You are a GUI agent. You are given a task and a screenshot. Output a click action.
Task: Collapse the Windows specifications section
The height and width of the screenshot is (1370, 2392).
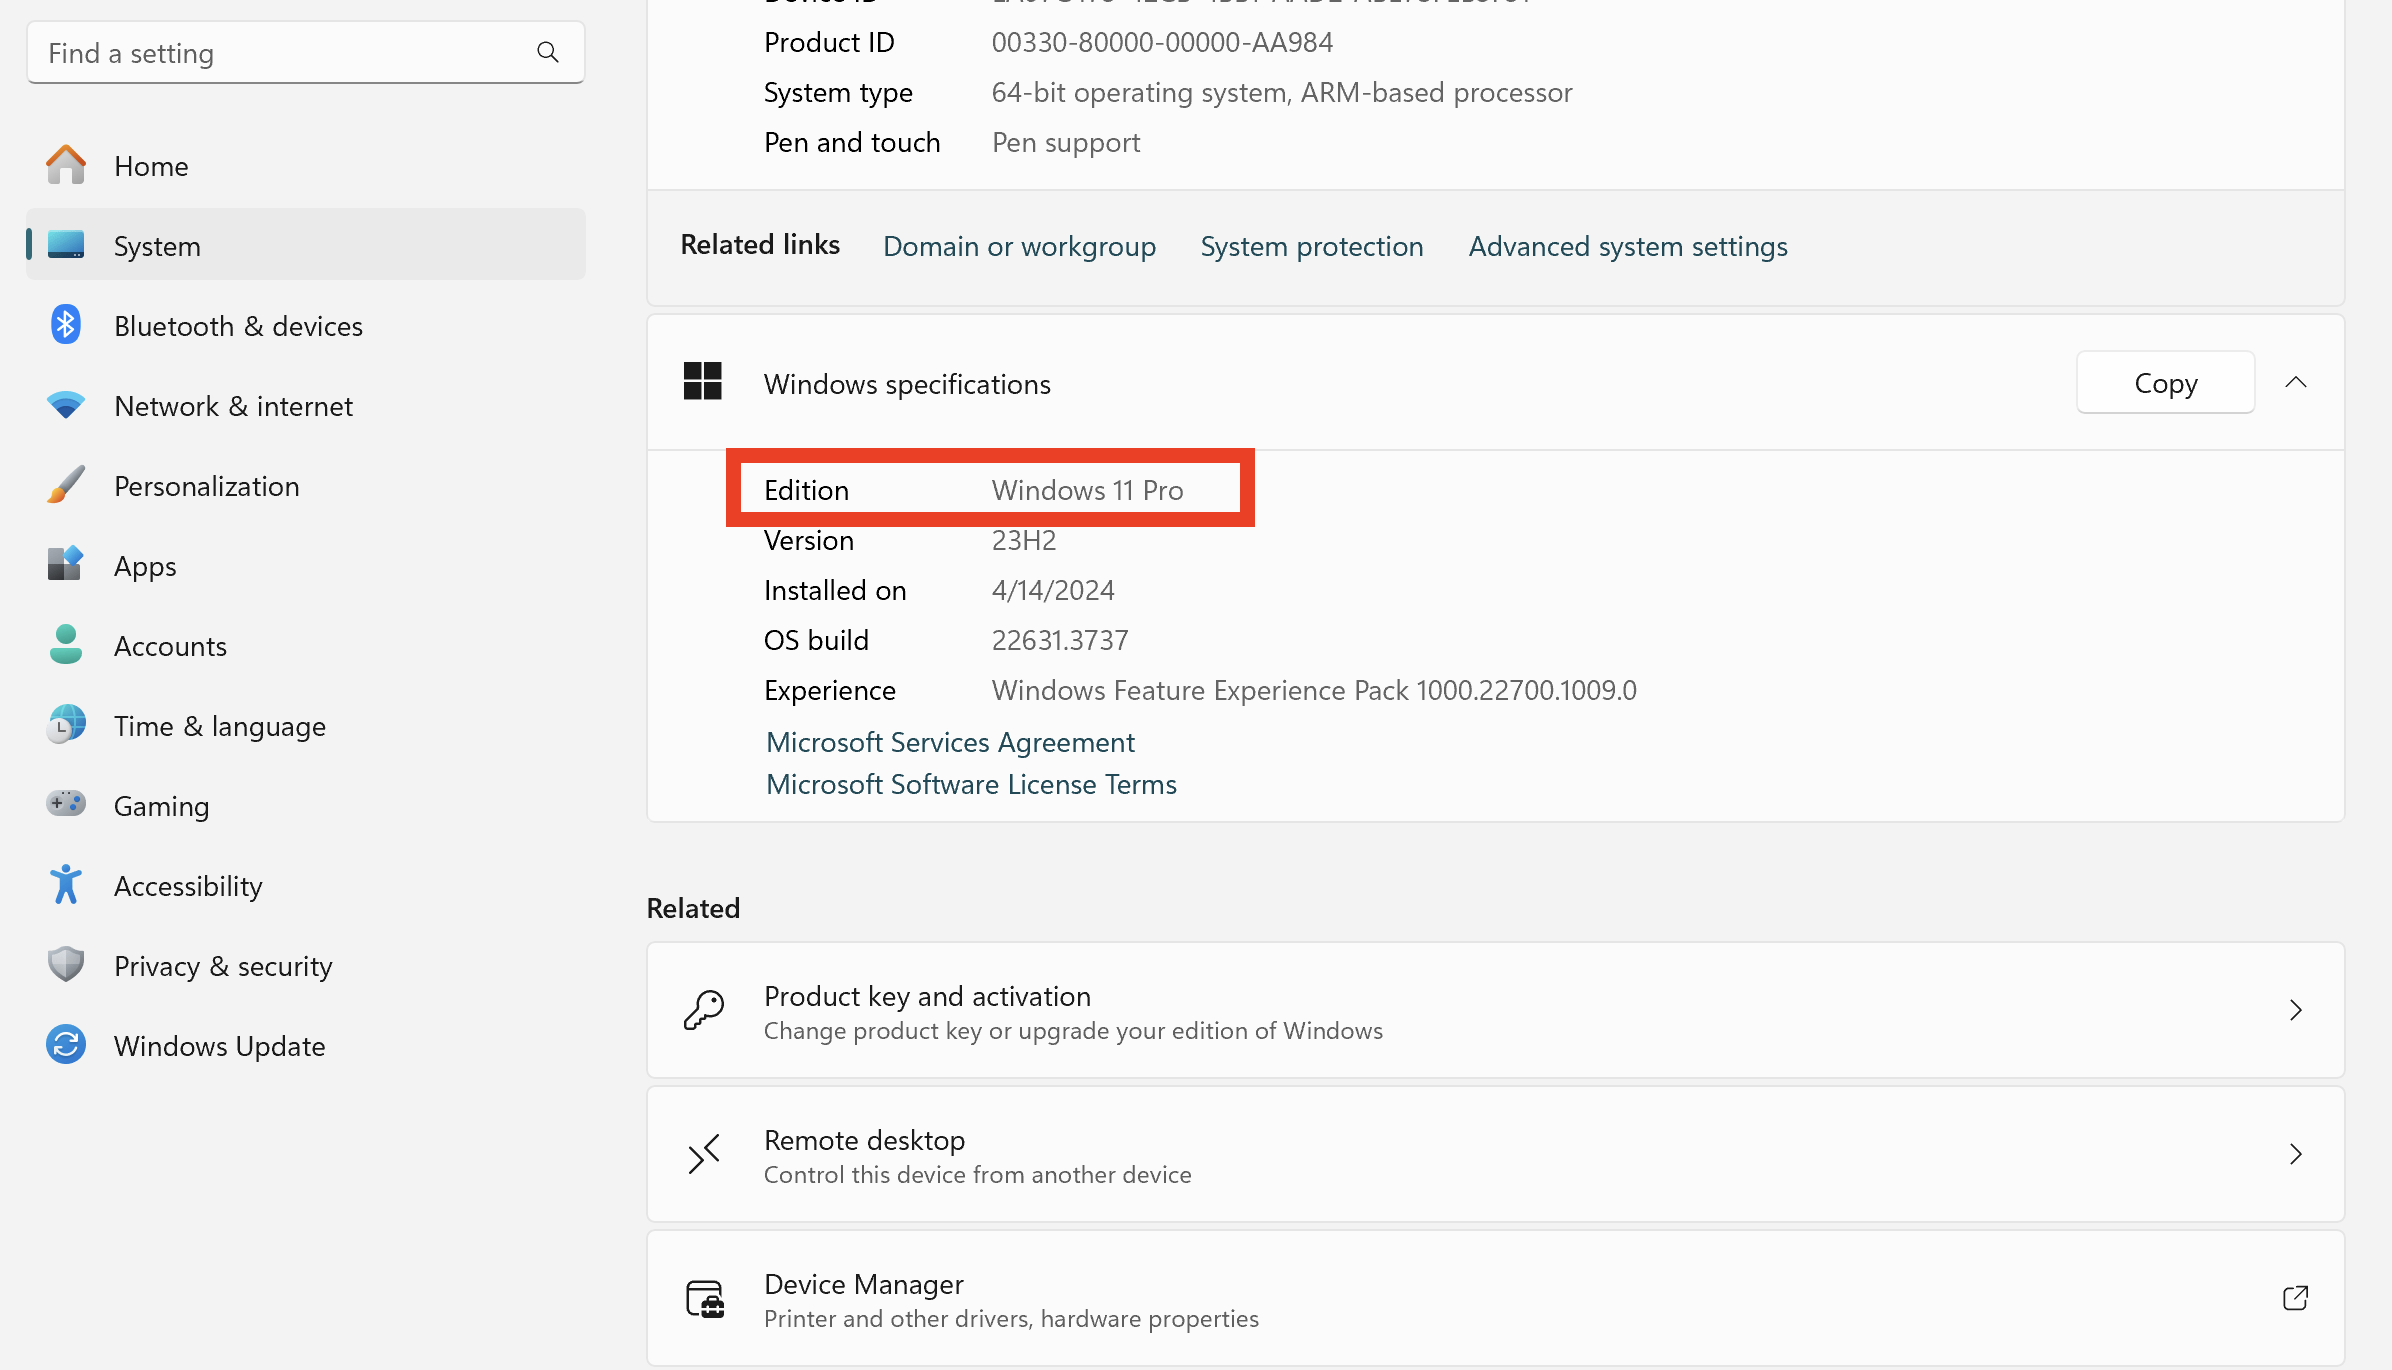coord(2295,382)
